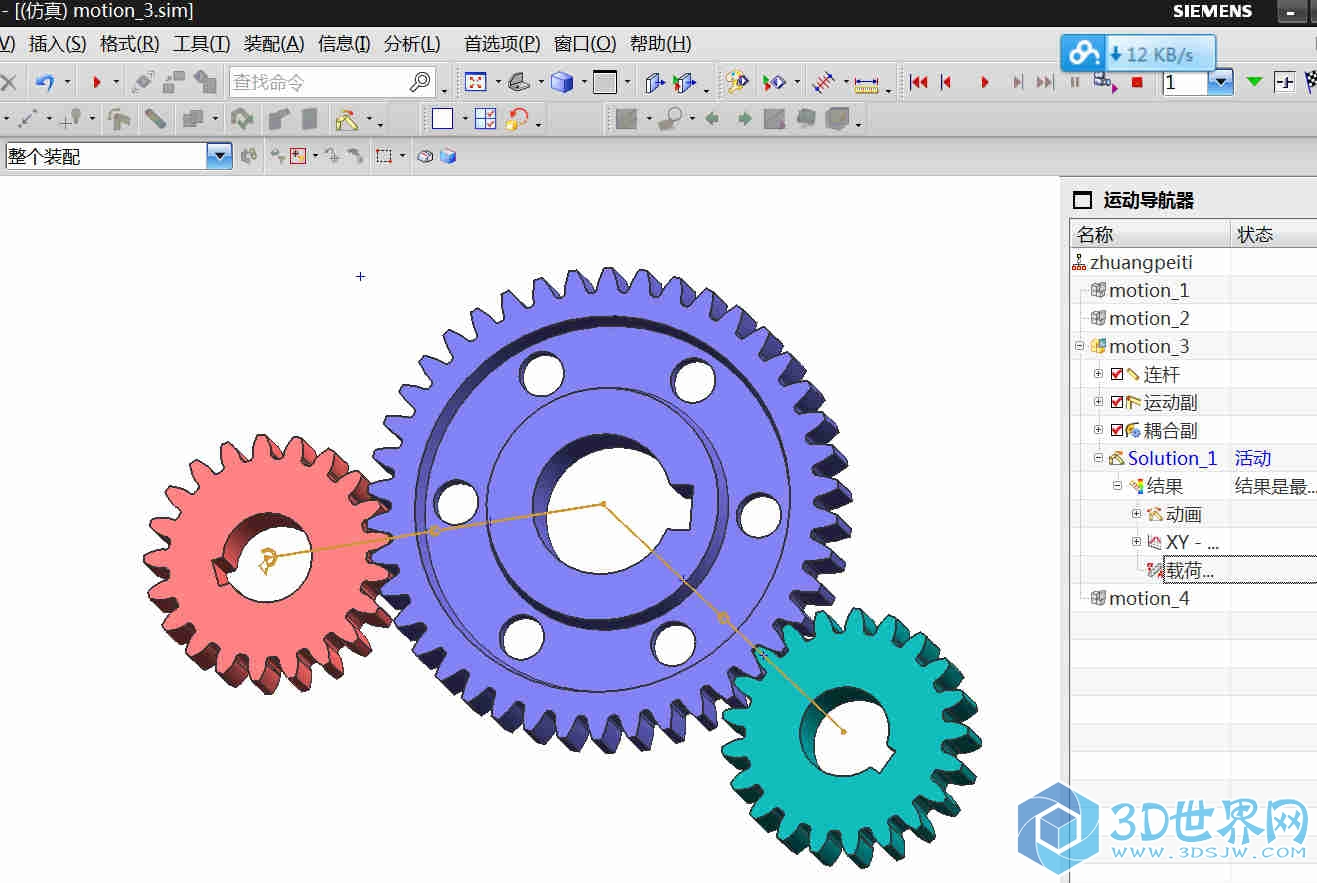This screenshot has height=883, width=1317.
Task: Collapse the 结果 node
Action: click(1117, 486)
